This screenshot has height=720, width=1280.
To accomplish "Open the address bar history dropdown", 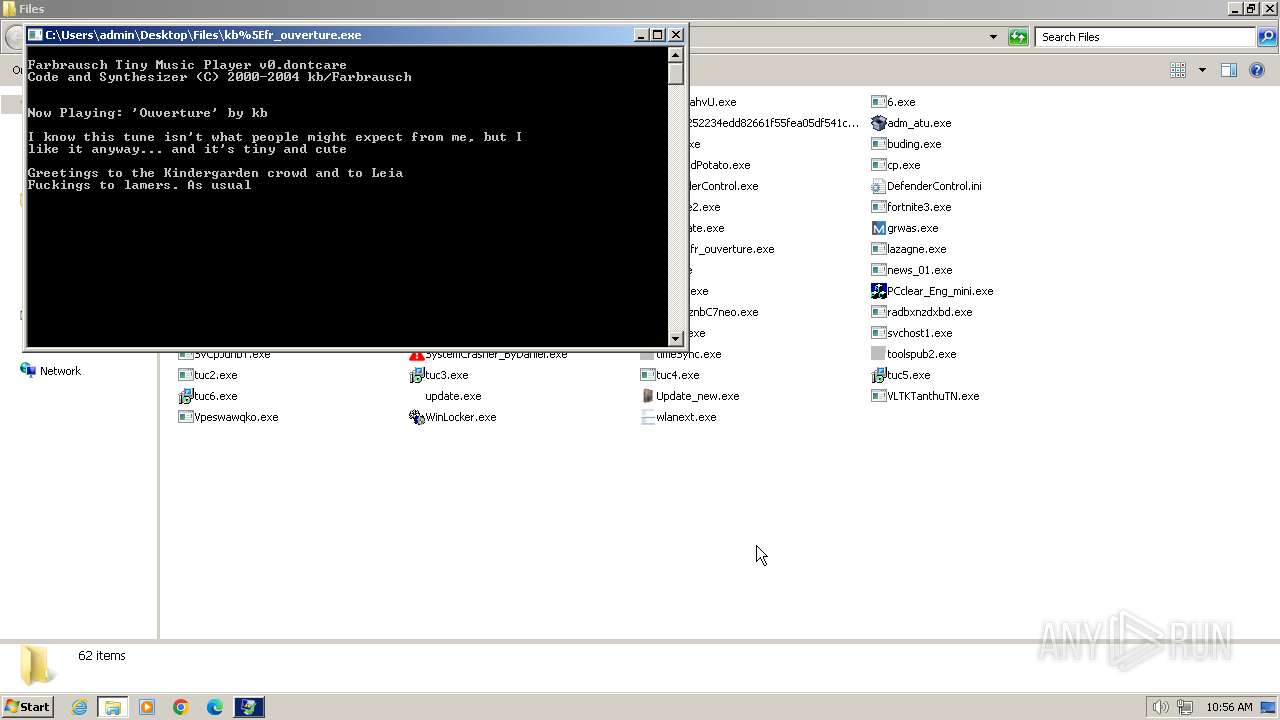I will tap(993, 37).
